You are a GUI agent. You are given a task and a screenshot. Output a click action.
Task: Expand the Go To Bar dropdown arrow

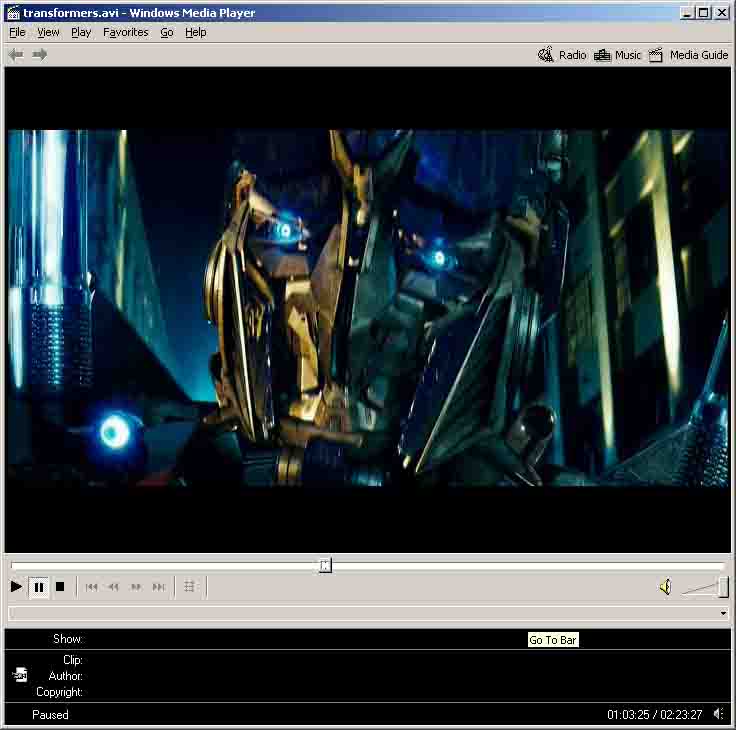coord(723,613)
